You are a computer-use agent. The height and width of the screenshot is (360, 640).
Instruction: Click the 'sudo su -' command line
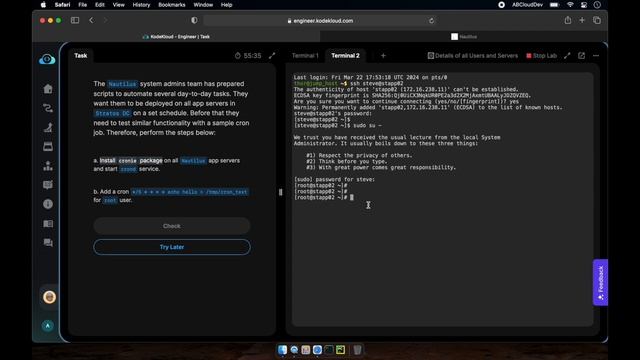click(x=338, y=126)
